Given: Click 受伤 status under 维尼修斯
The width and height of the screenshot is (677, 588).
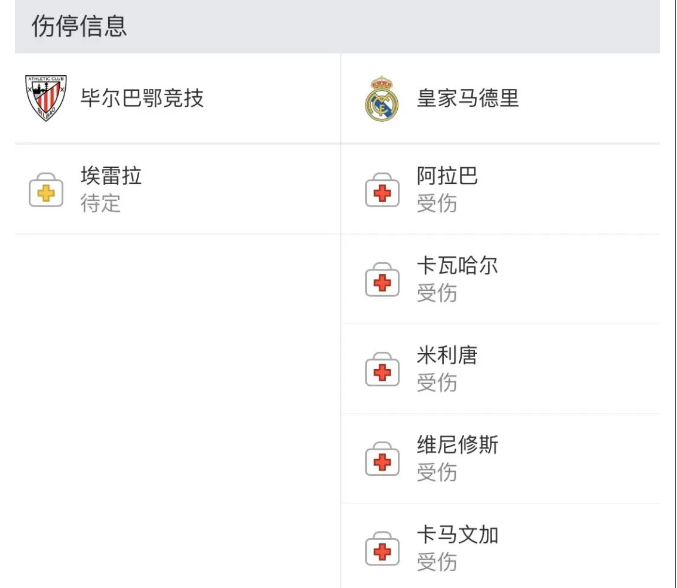Looking at the screenshot, I should point(437,473).
